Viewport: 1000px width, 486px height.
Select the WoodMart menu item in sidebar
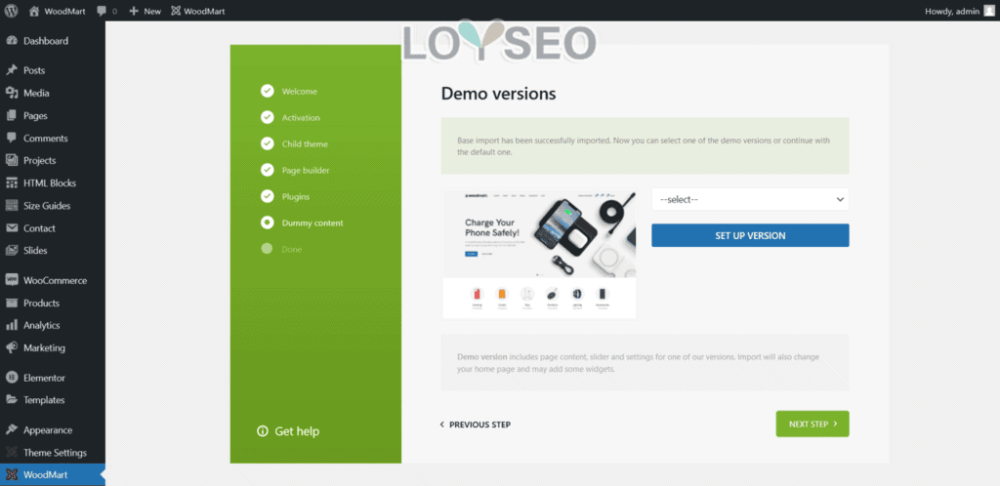[x=52, y=475]
